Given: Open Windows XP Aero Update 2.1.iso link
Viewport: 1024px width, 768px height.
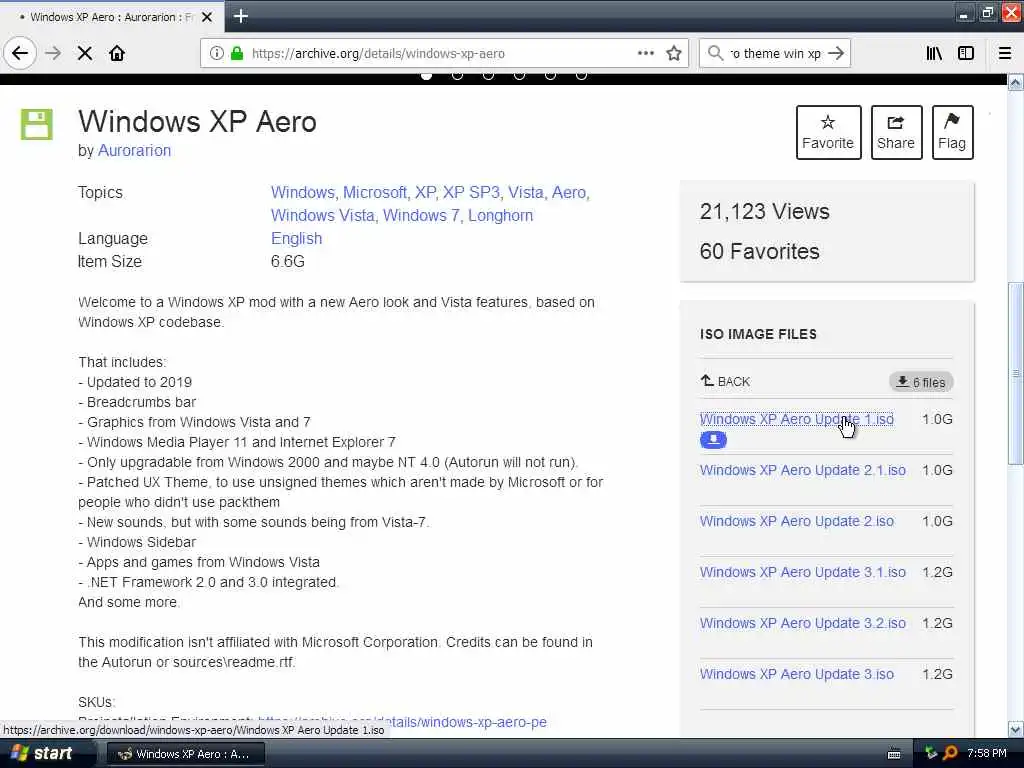Looking at the screenshot, I should [803, 470].
